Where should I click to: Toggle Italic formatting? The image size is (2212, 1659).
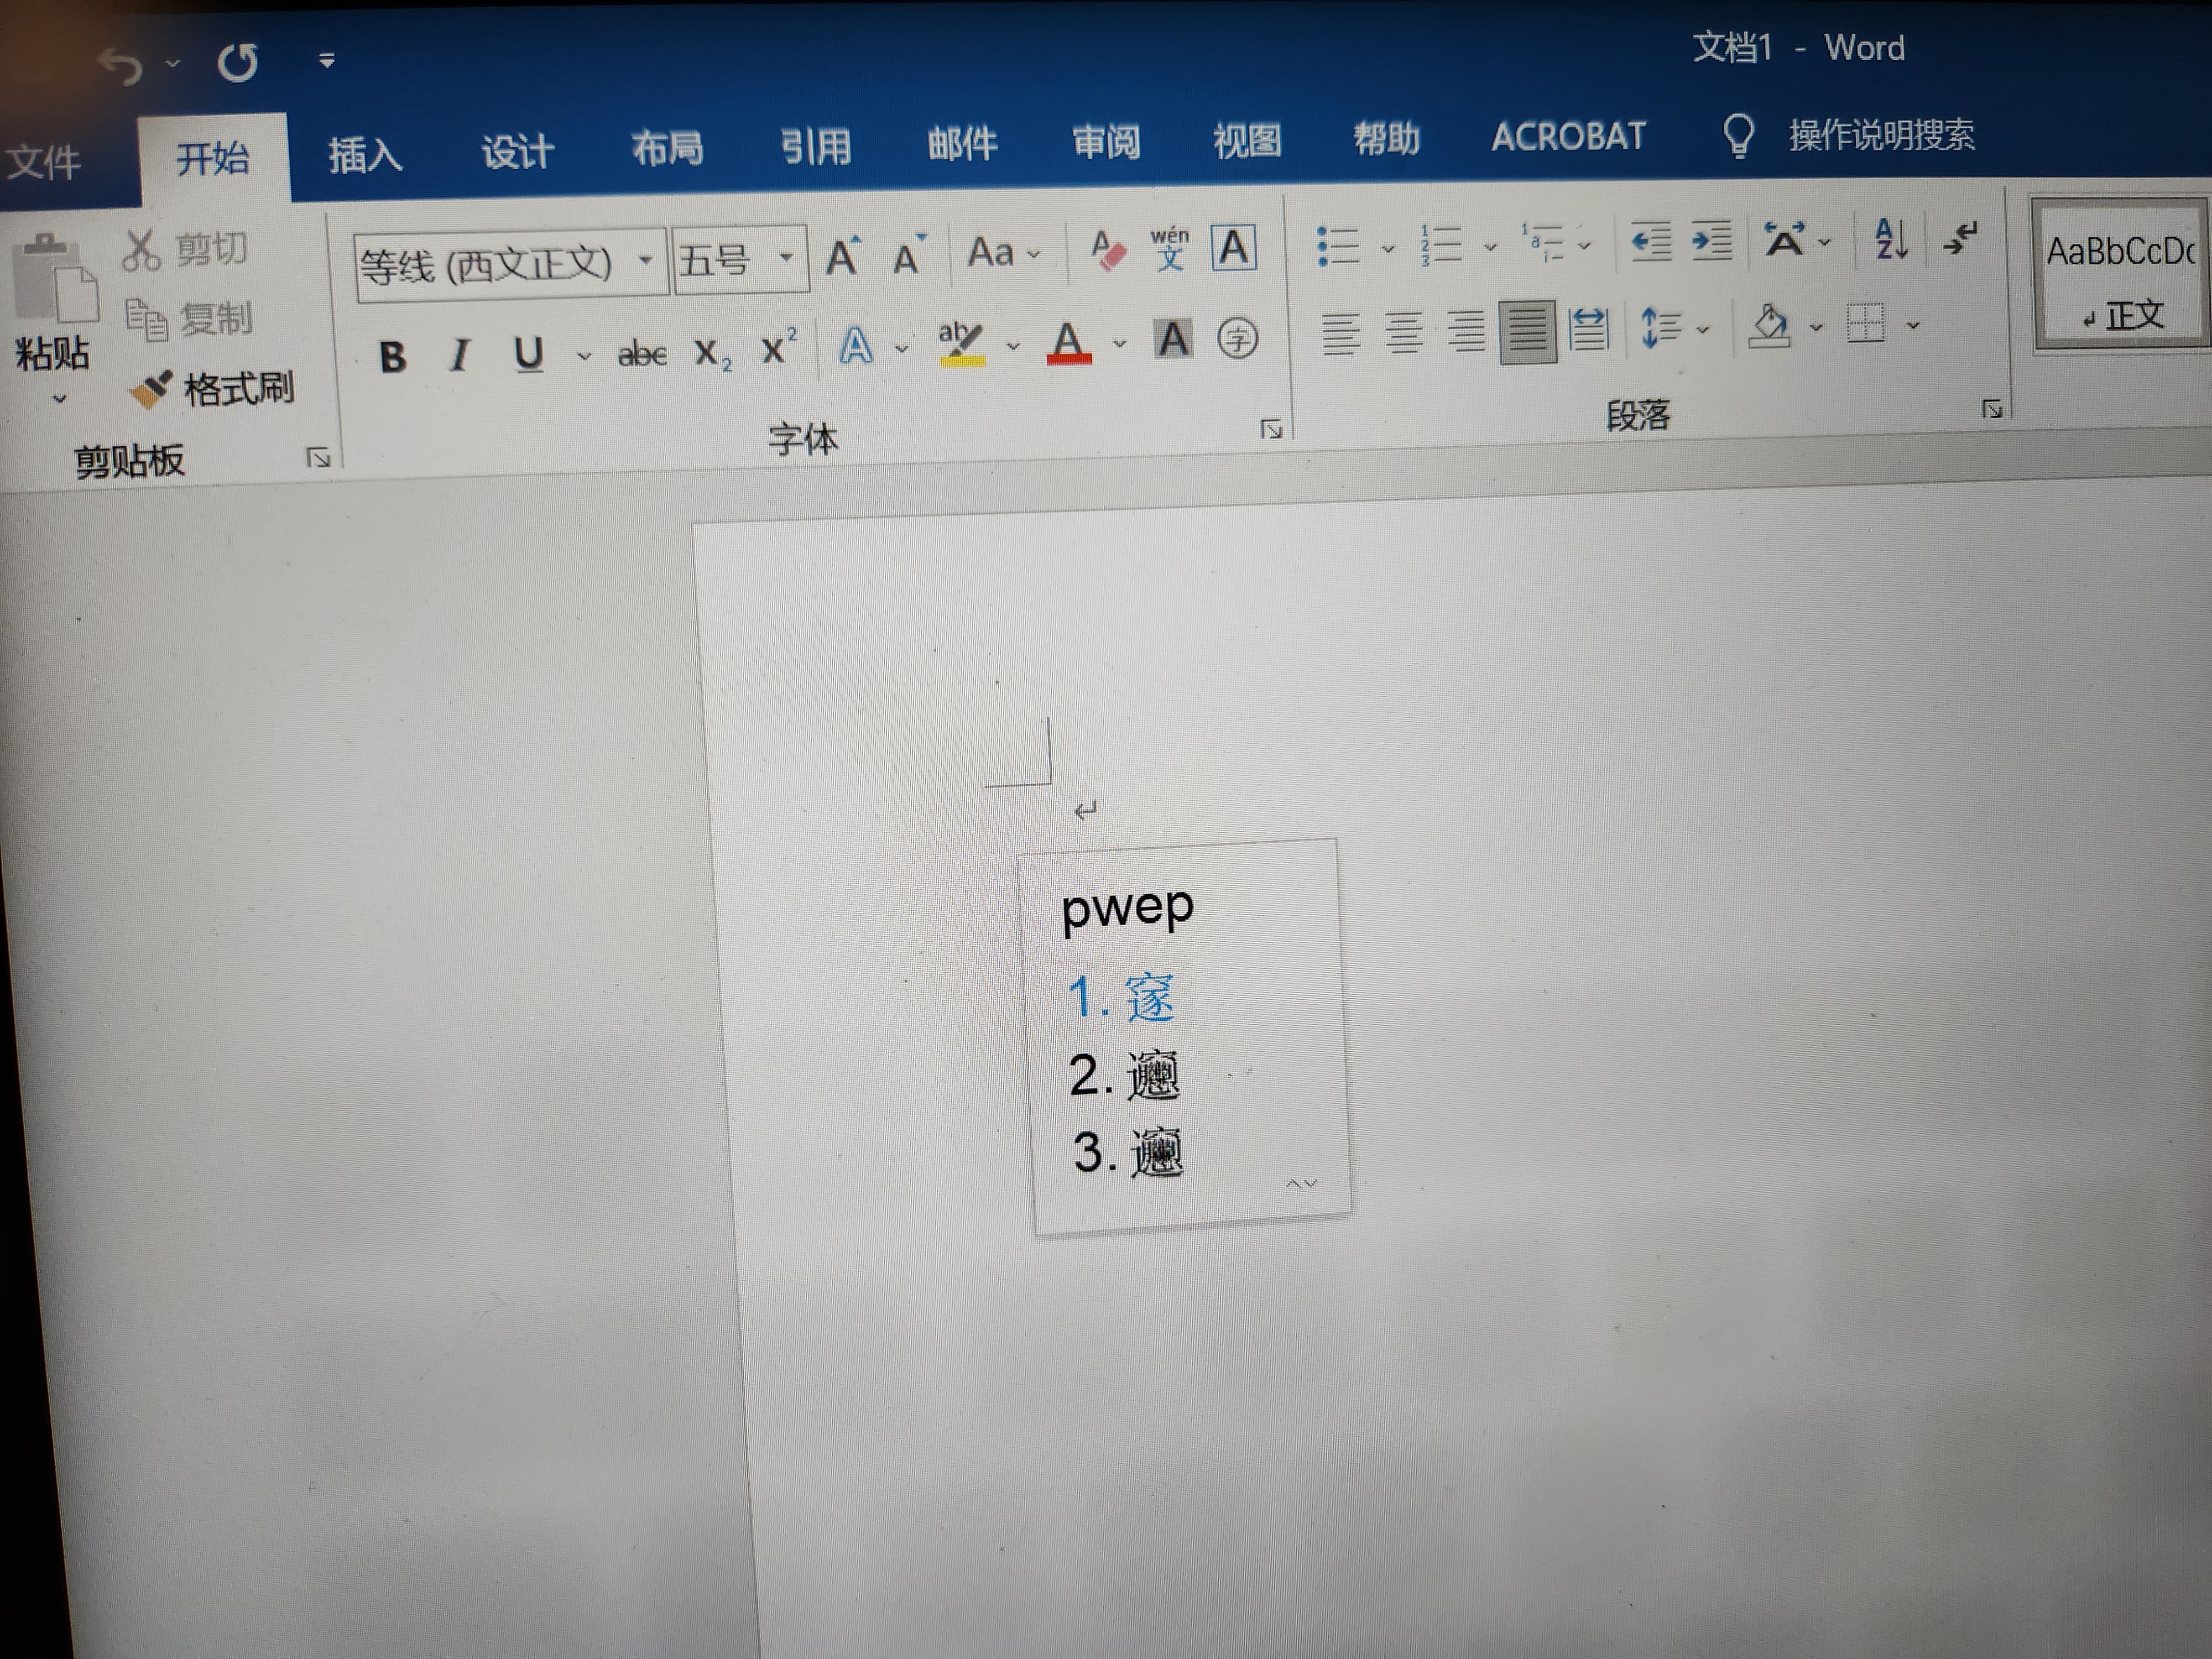(x=459, y=355)
